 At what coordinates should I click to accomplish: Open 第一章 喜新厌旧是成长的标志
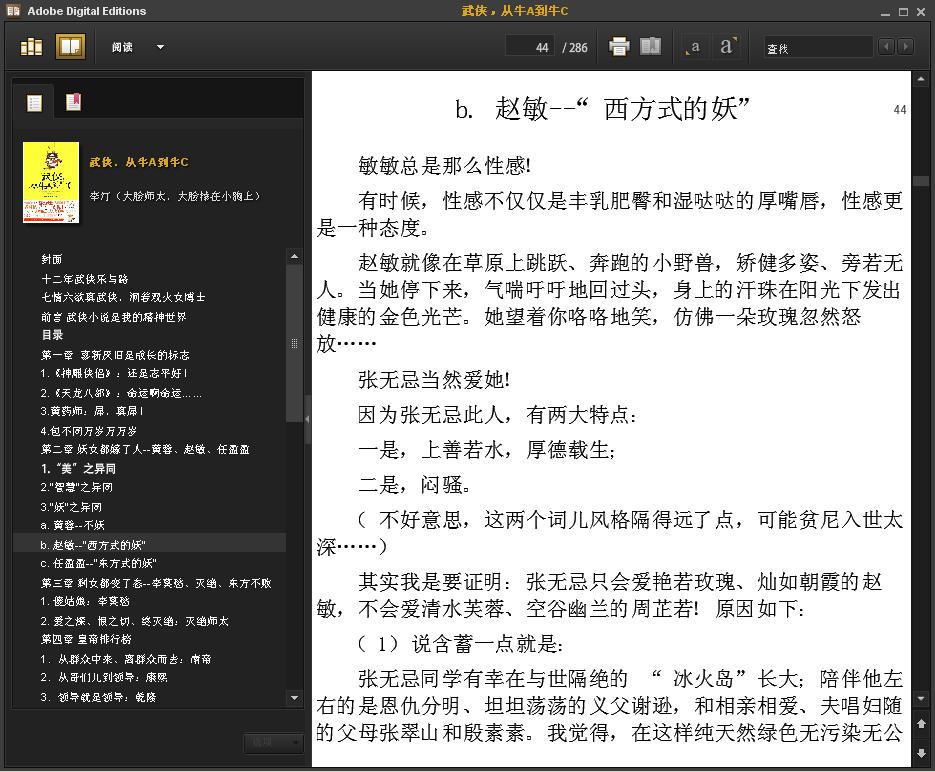(x=115, y=355)
